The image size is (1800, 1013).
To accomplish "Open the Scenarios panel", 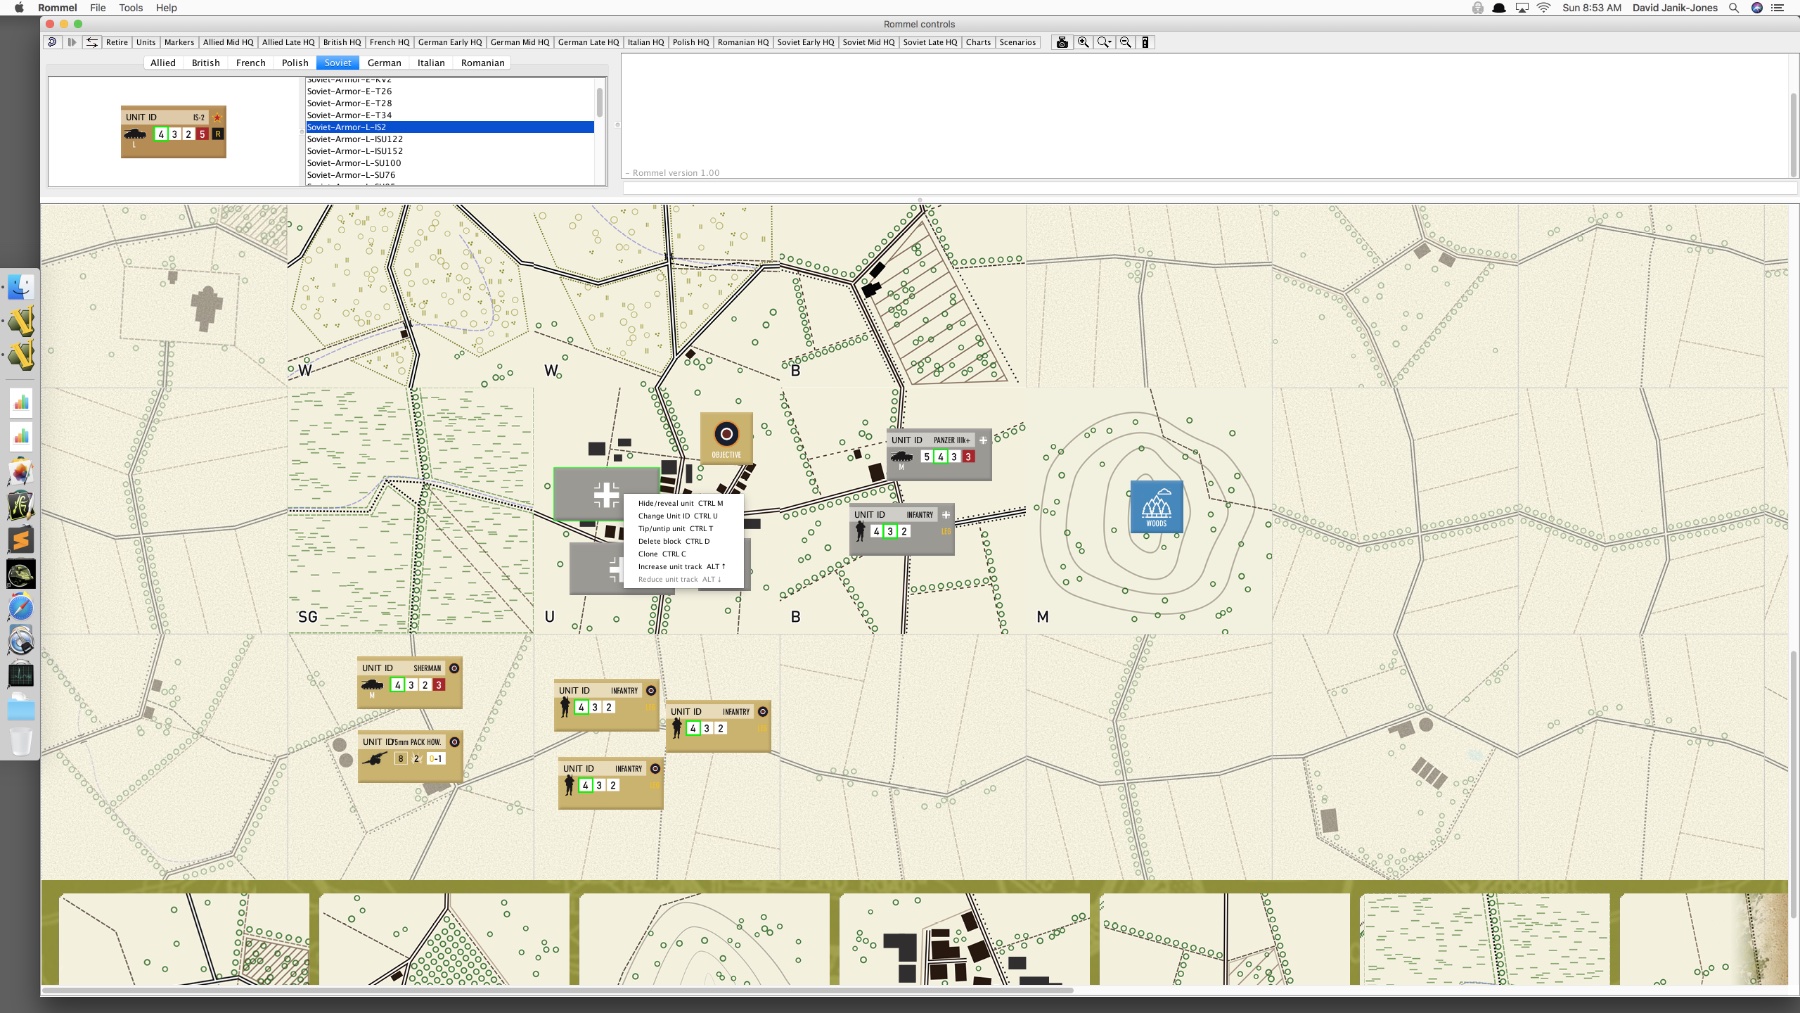I will tap(1018, 42).
